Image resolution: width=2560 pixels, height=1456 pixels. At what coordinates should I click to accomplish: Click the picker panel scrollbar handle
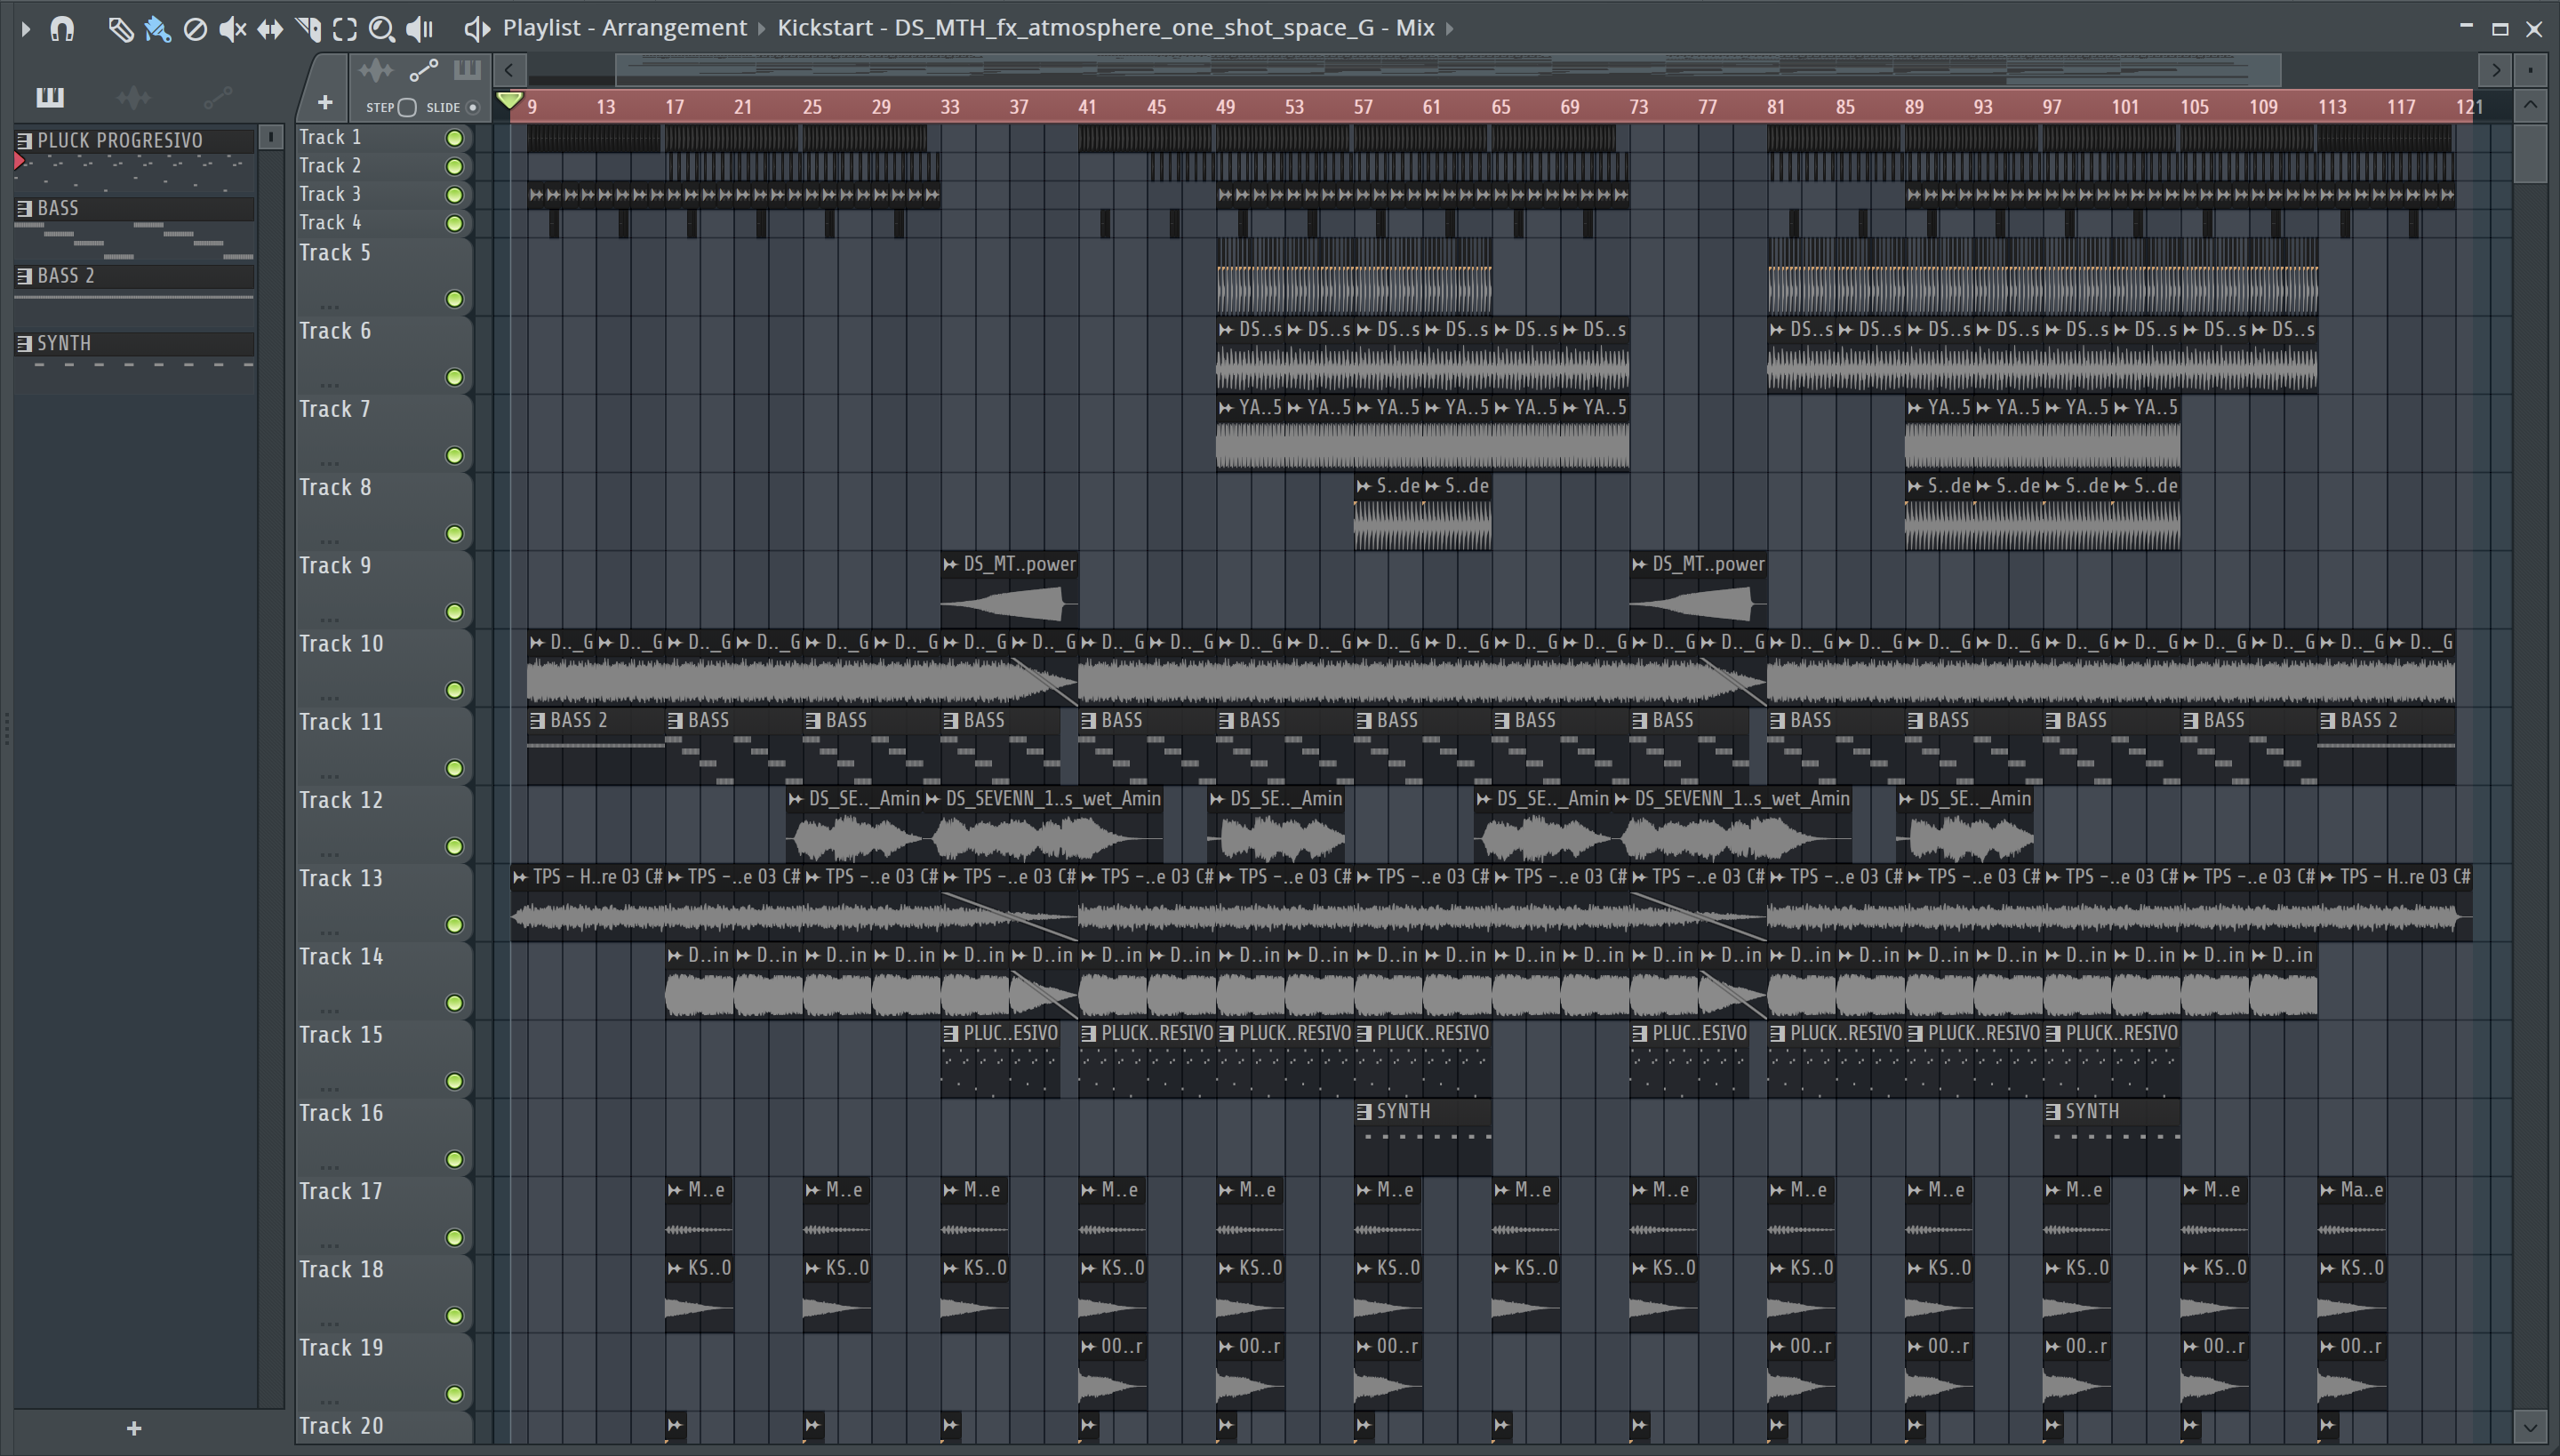click(x=270, y=137)
